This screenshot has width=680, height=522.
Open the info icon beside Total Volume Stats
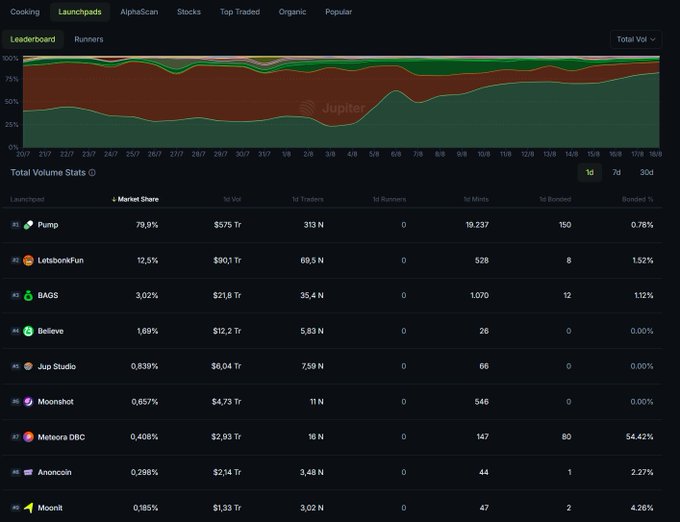pos(92,173)
